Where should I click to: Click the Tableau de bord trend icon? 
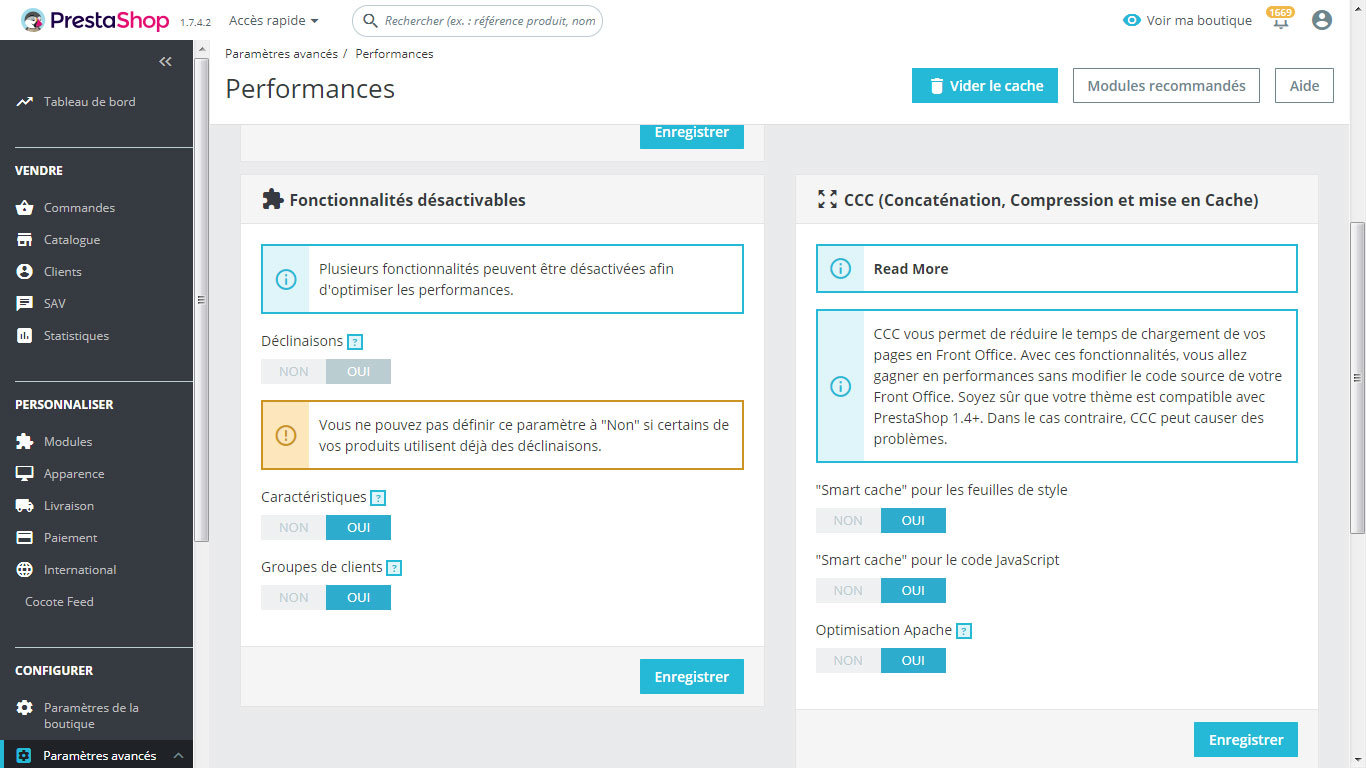pos(24,102)
